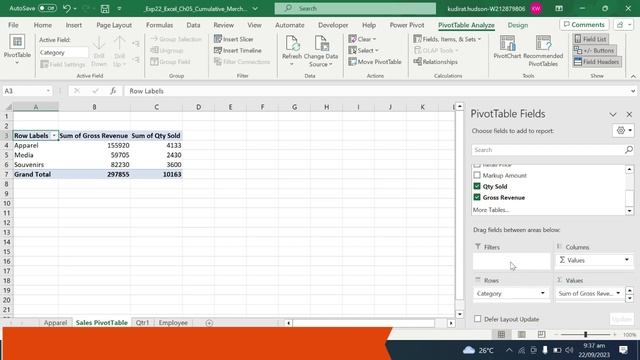Viewport: 640px width, 360px height.
Task: Collapse the ribbon with chevron
Action: 633,76
